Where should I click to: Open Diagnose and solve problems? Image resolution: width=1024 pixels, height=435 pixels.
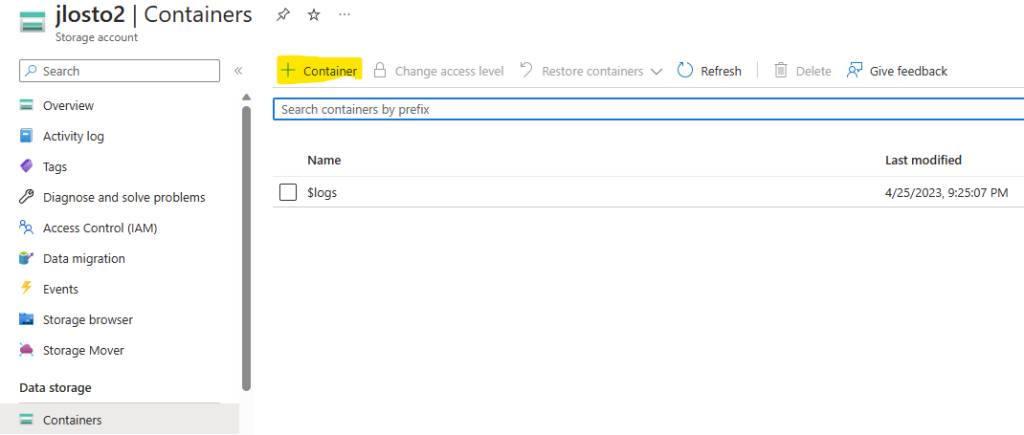pos(124,197)
